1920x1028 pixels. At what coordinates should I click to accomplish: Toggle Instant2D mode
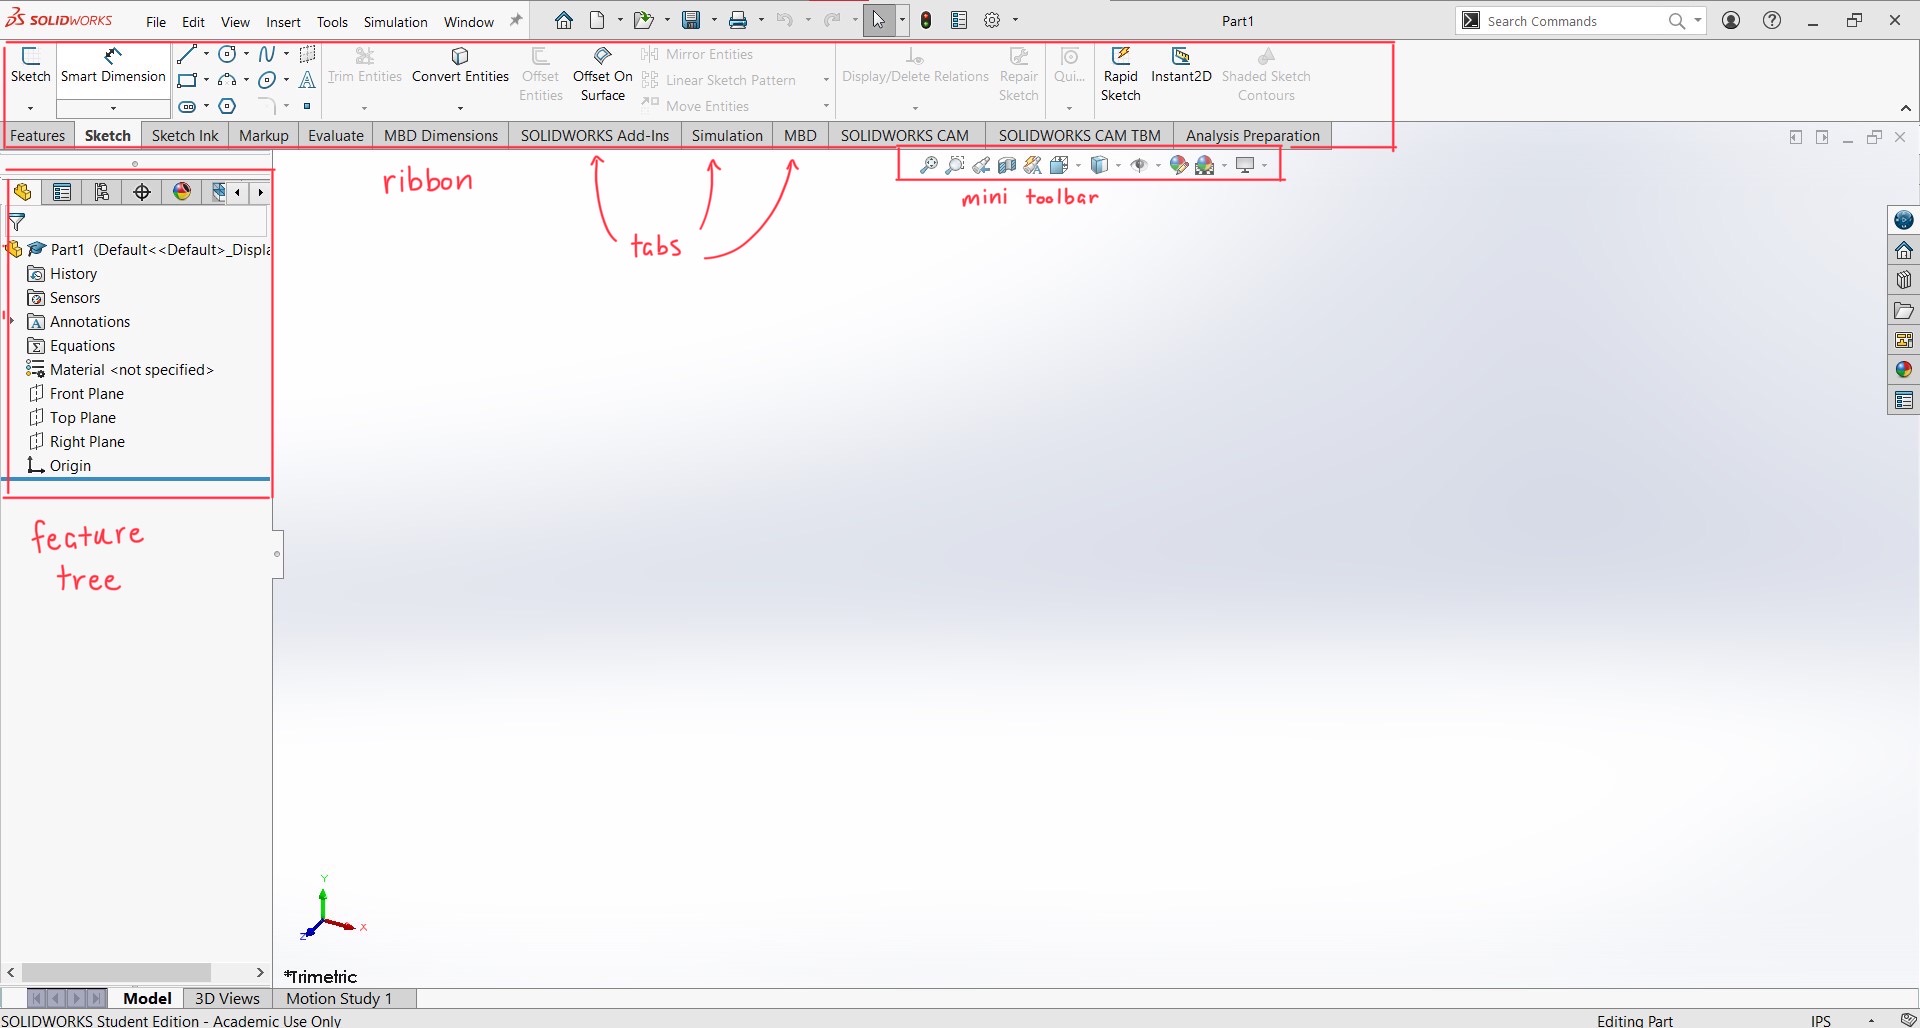(1181, 65)
